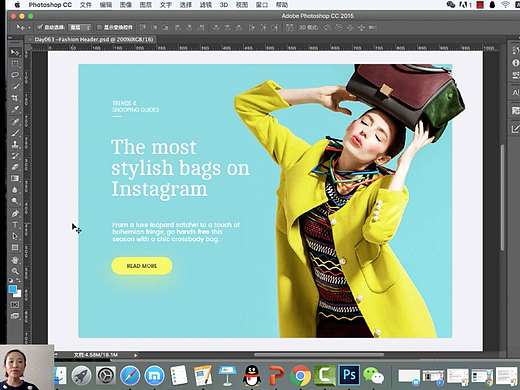Image resolution: width=520 pixels, height=390 pixels.
Task: Select the Clone Stamp tool
Action: click(x=15, y=144)
